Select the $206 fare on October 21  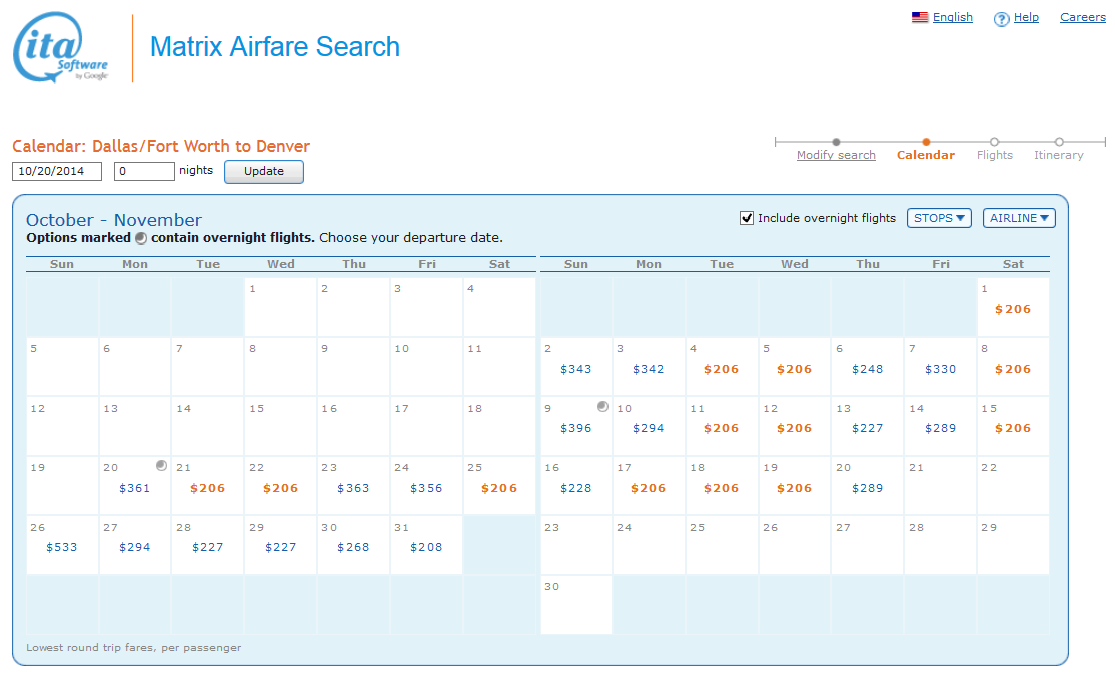pyautogui.click(x=207, y=488)
